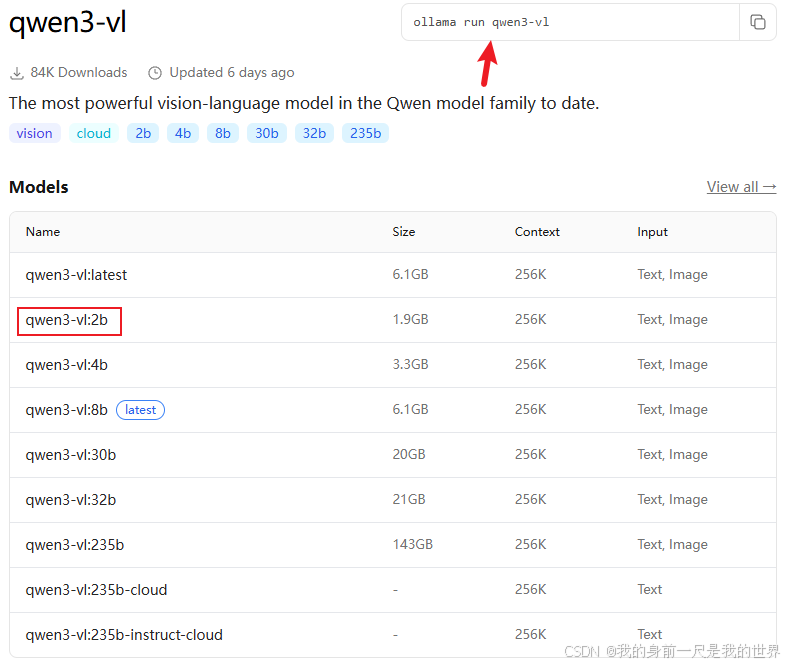Click the 1.9GB size value
This screenshot has width=788, height=665.
pos(410,320)
